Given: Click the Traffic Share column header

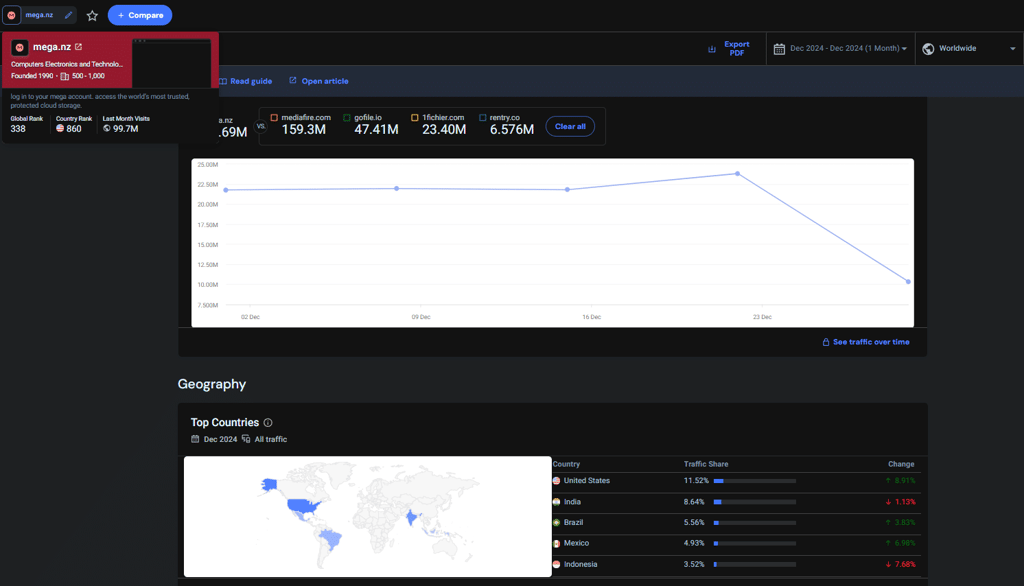Looking at the screenshot, I should pyautogui.click(x=705, y=464).
